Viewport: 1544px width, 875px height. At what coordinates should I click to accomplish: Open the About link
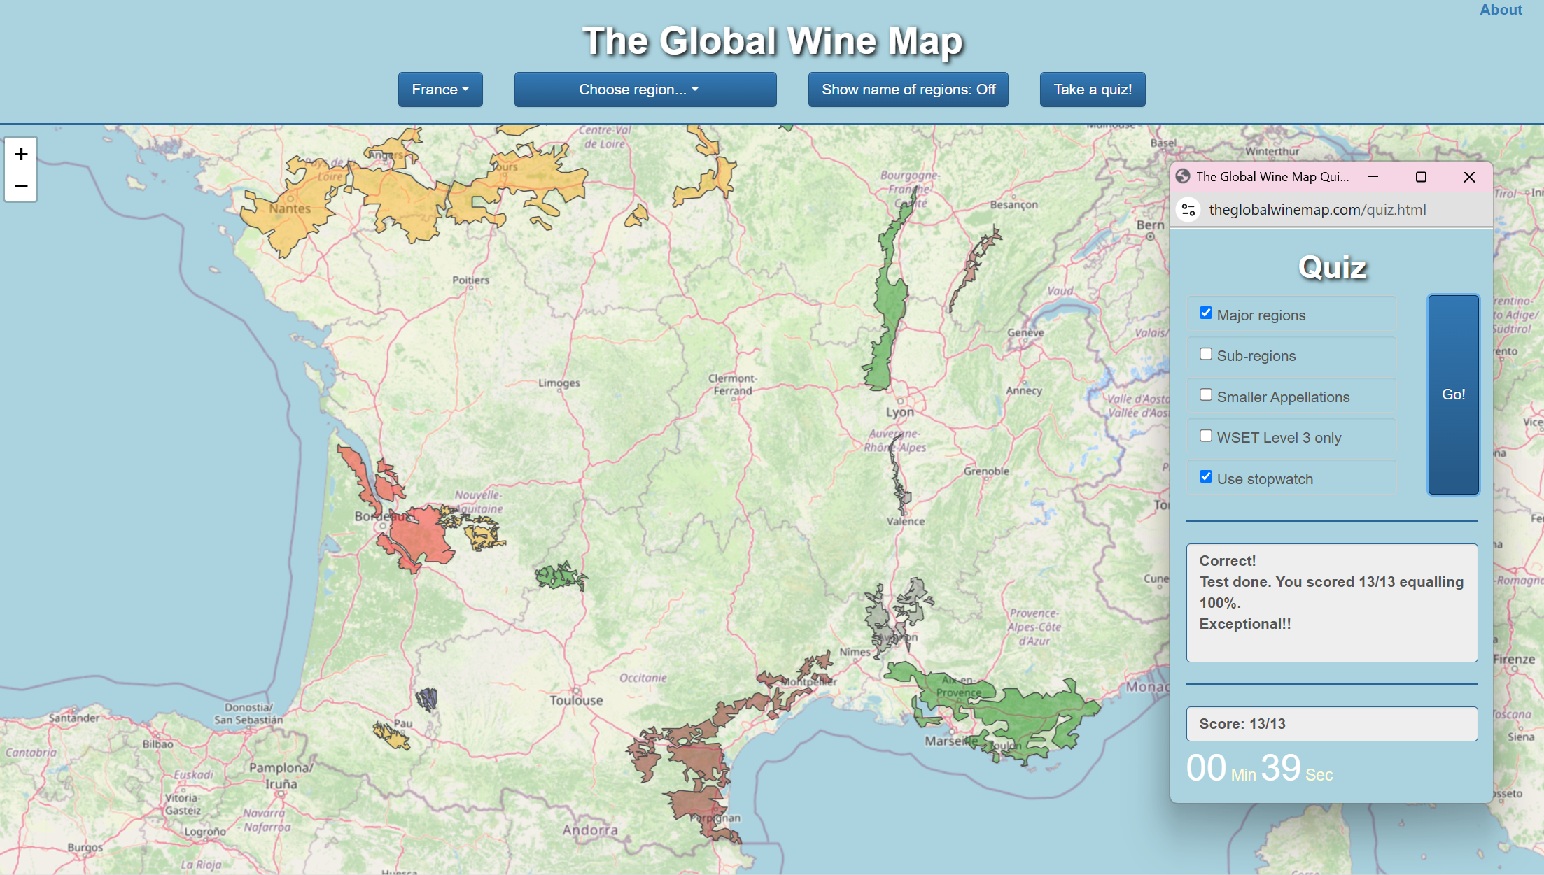click(1500, 10)
